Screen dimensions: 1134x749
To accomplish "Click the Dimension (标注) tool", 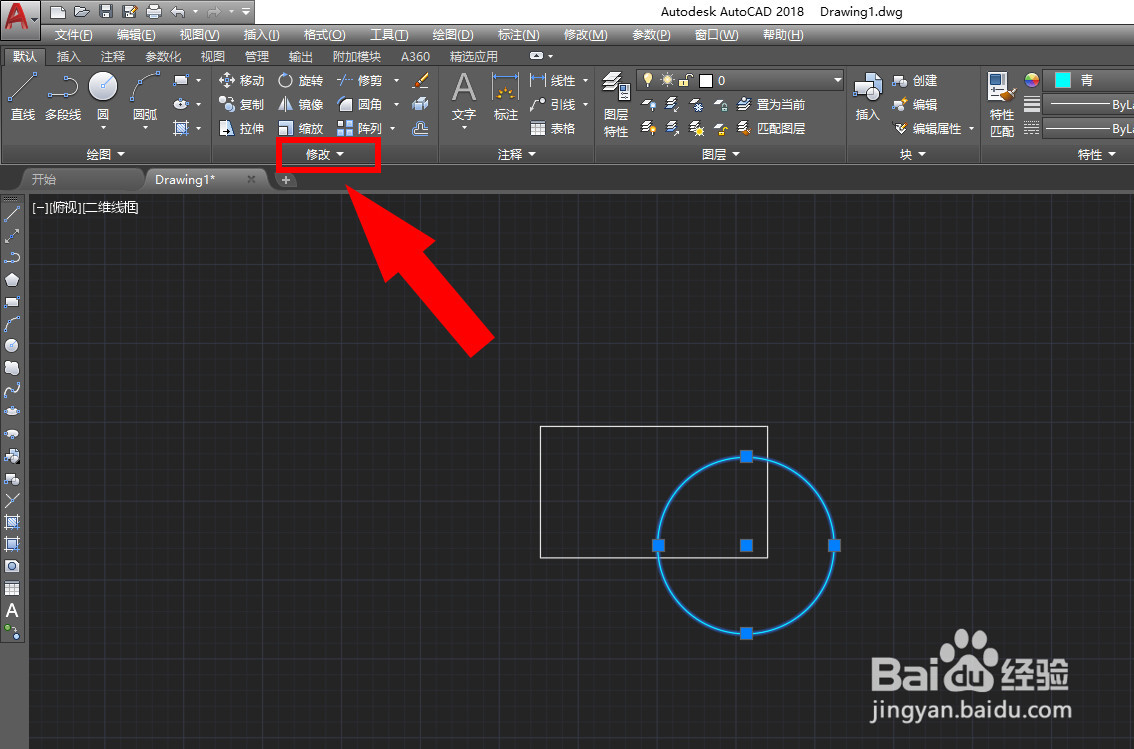I will pyautogui.click(x=506, y=96).
